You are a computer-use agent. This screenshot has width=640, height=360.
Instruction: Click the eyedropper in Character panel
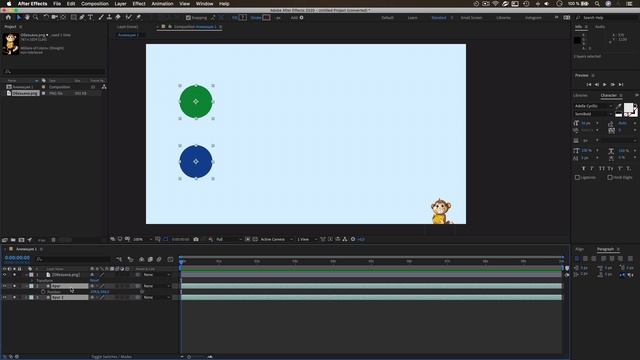[619, 106]
